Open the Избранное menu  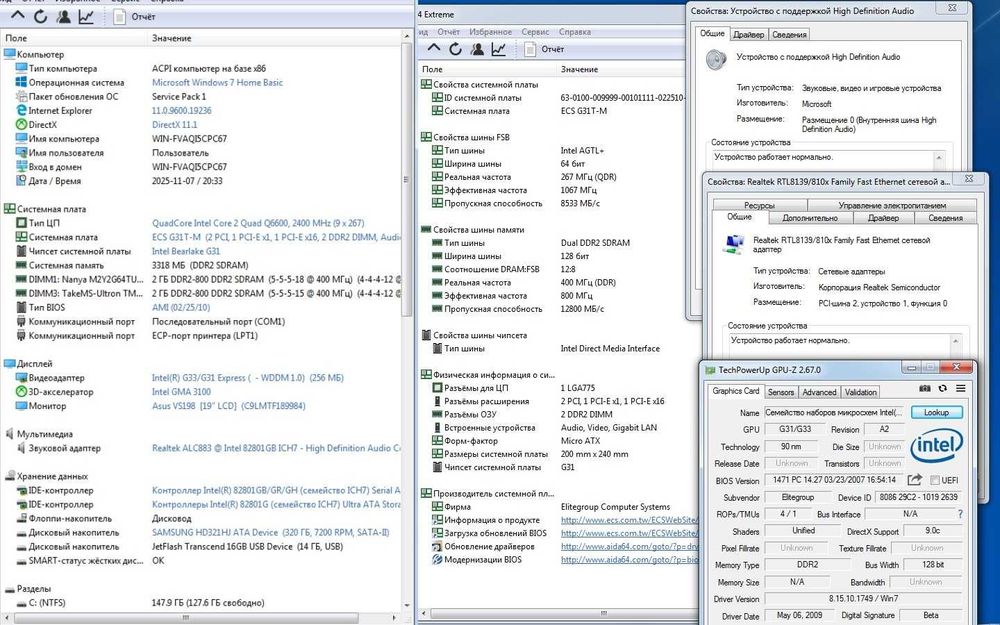(x=490, y=31)
